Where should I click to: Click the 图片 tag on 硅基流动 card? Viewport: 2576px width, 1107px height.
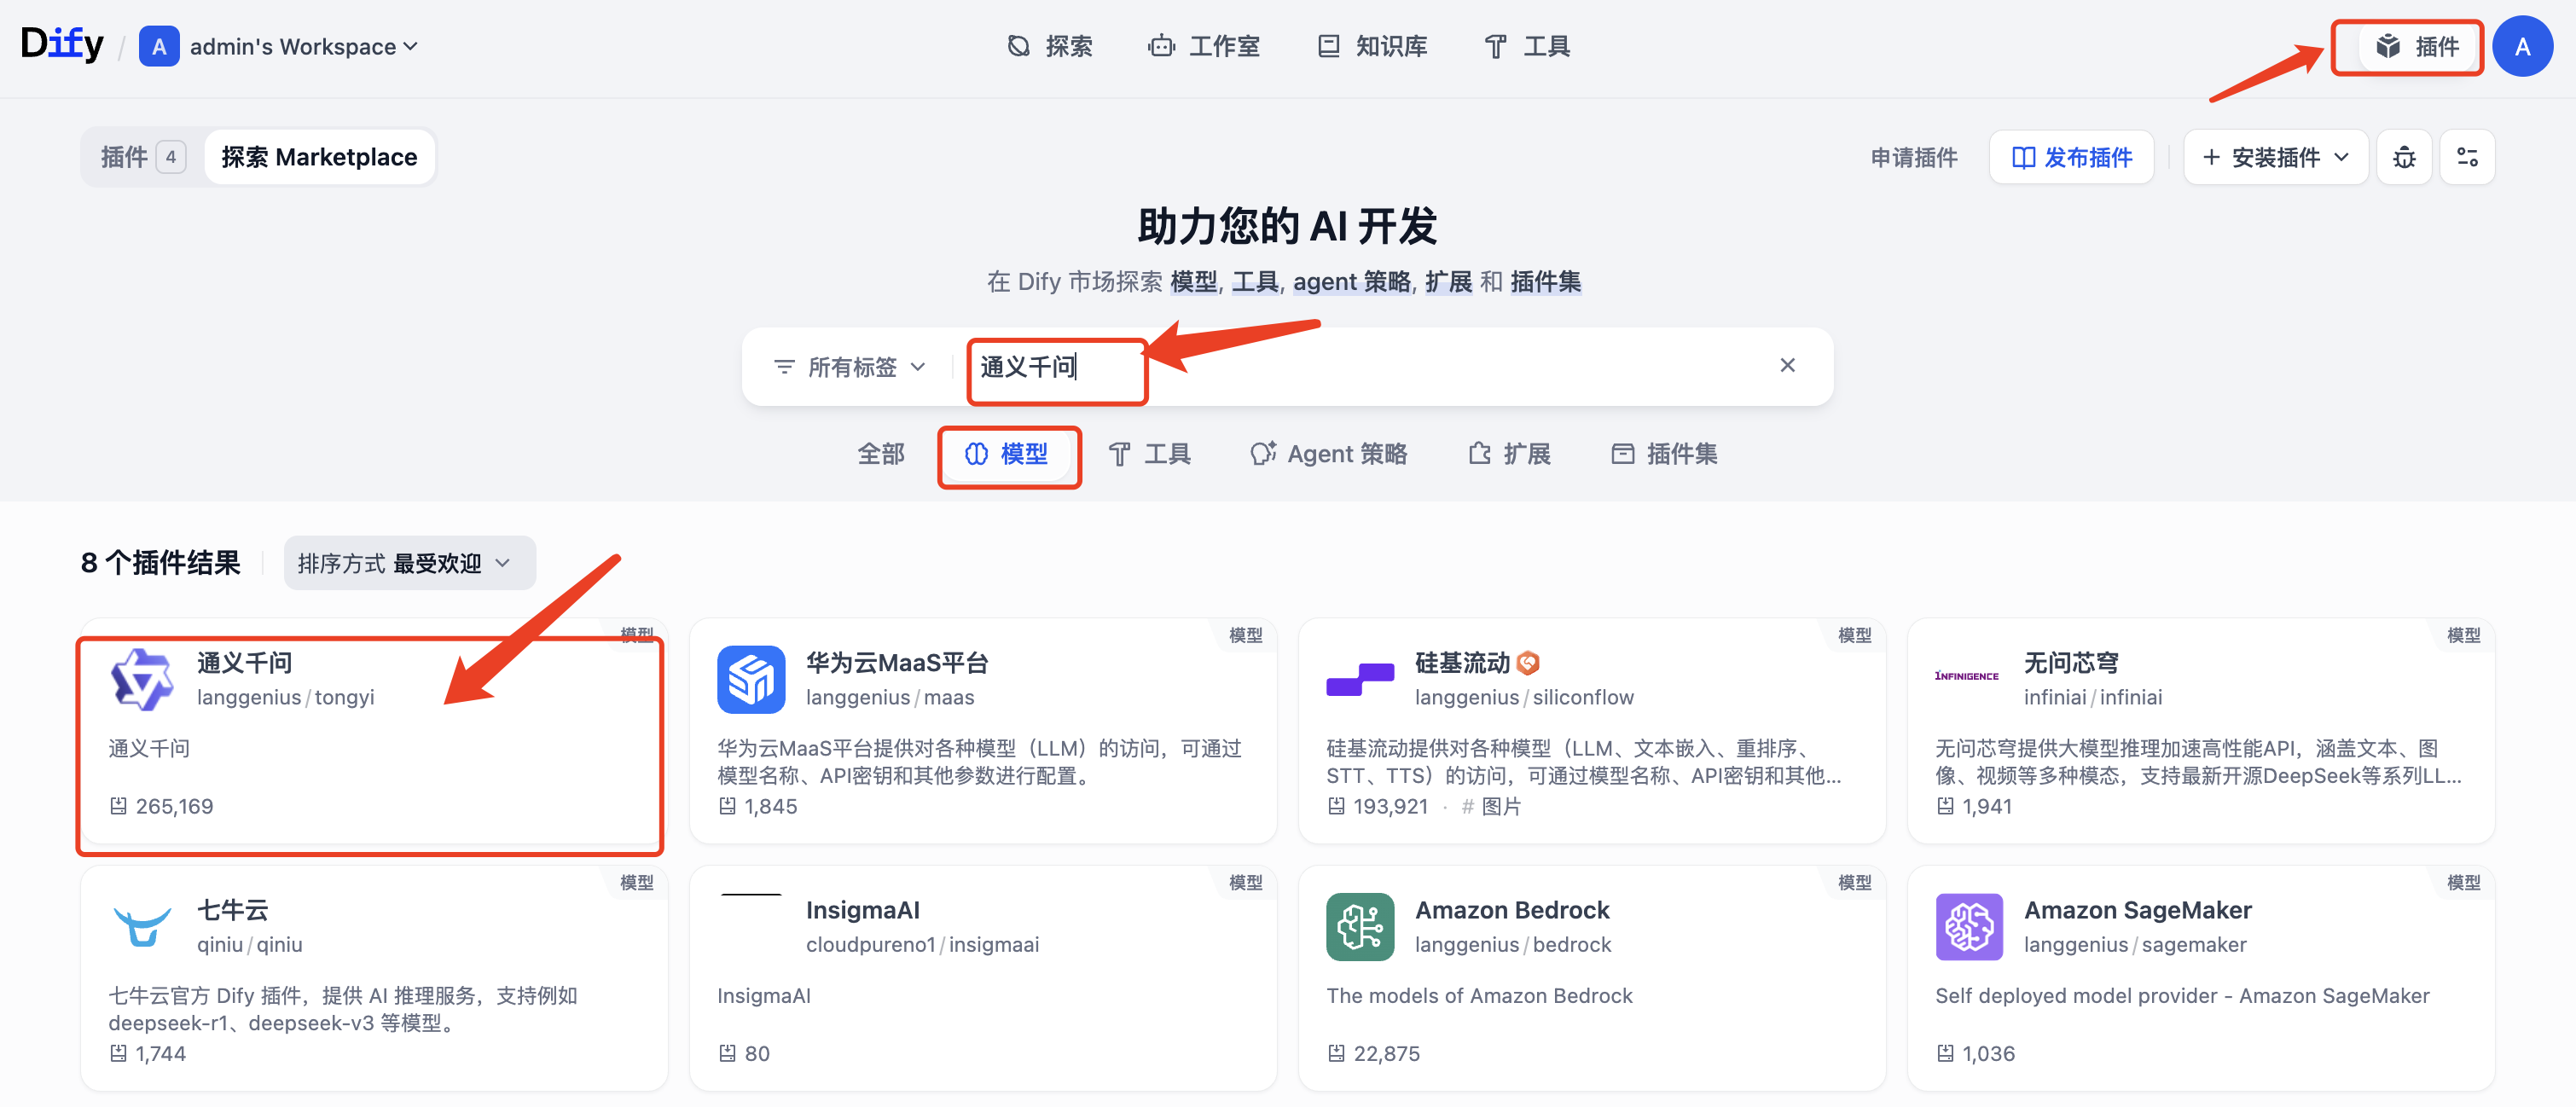tap(1492, 806)
